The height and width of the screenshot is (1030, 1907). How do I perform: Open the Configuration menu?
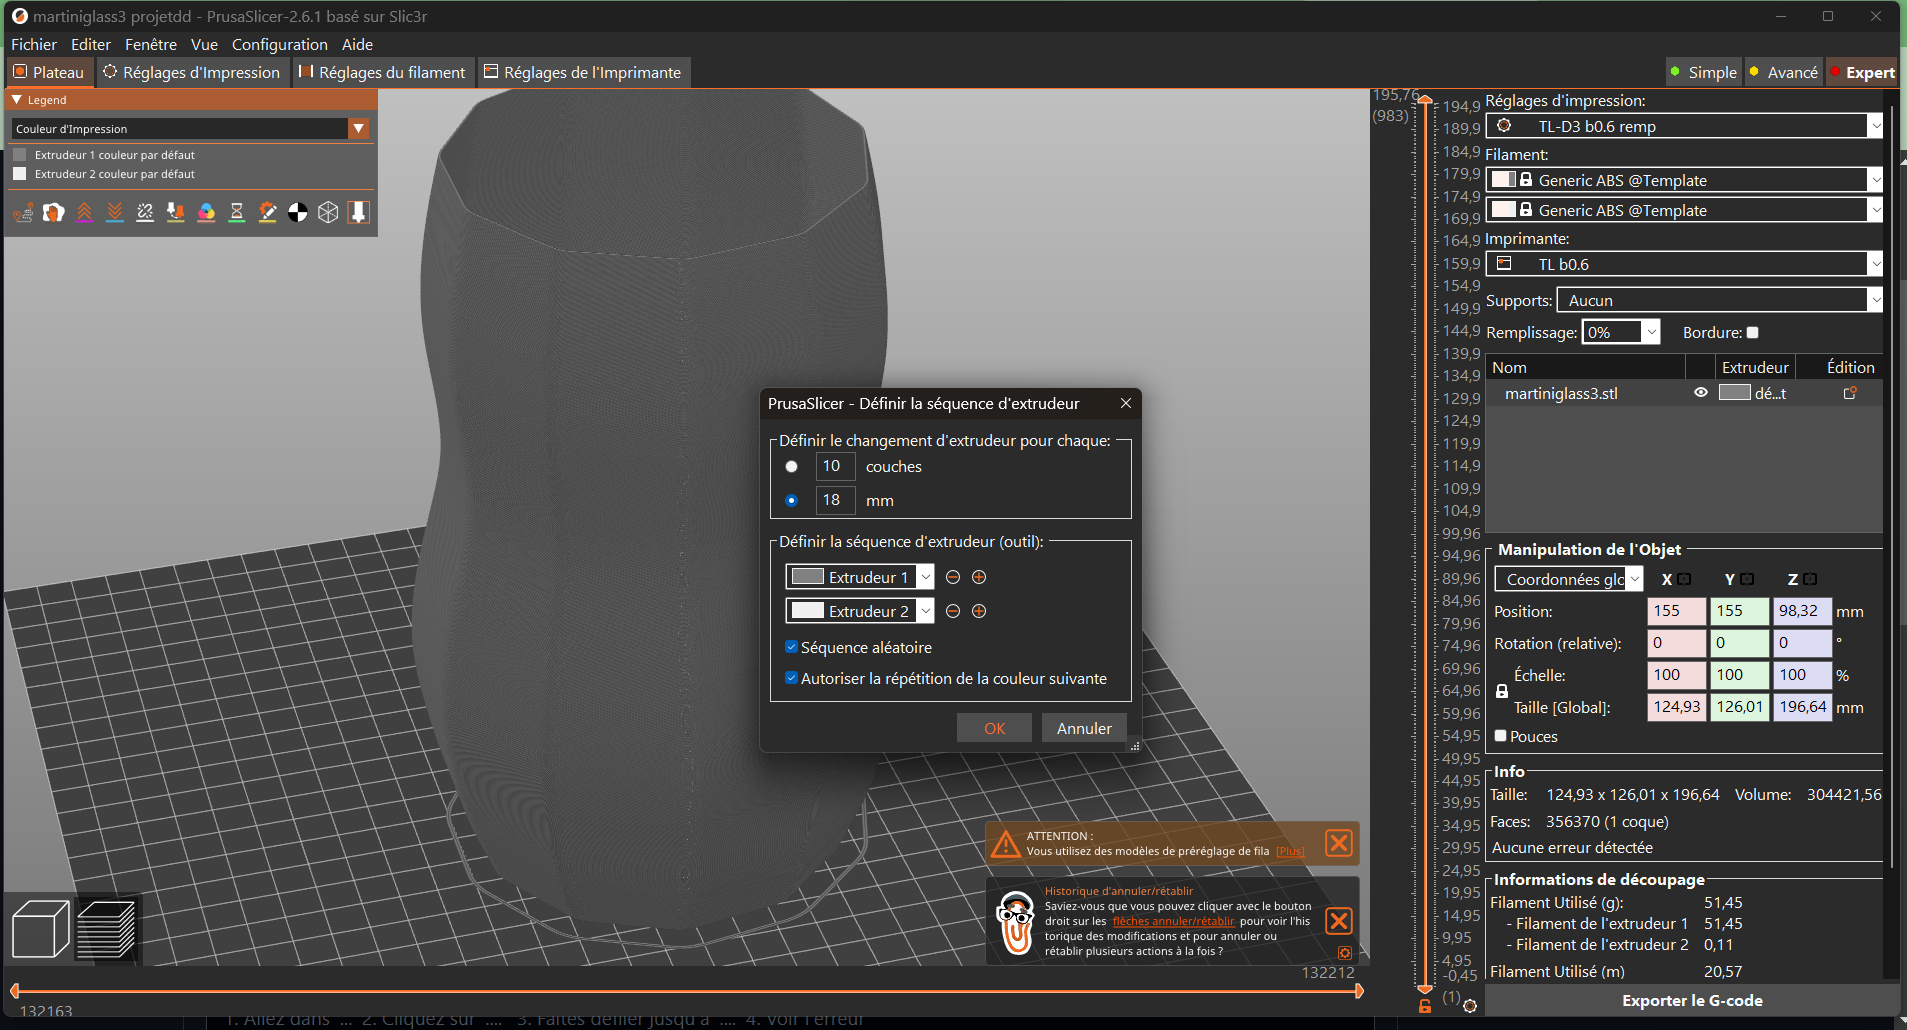click(x=279, y=44)
